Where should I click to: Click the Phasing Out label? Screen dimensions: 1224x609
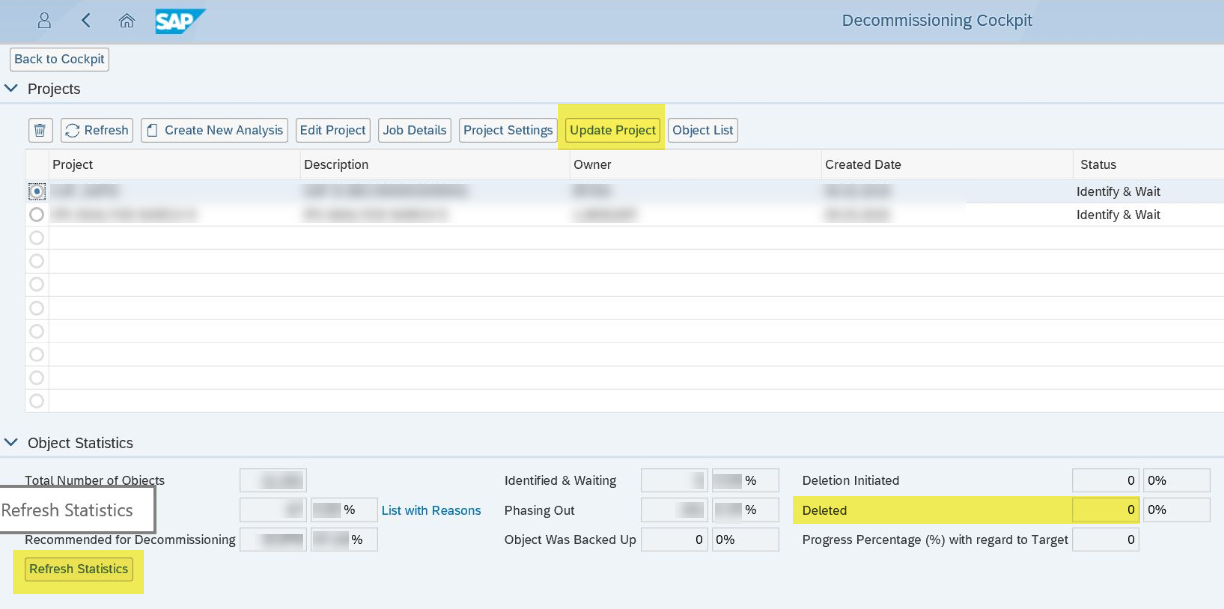(x=540, y=510)
